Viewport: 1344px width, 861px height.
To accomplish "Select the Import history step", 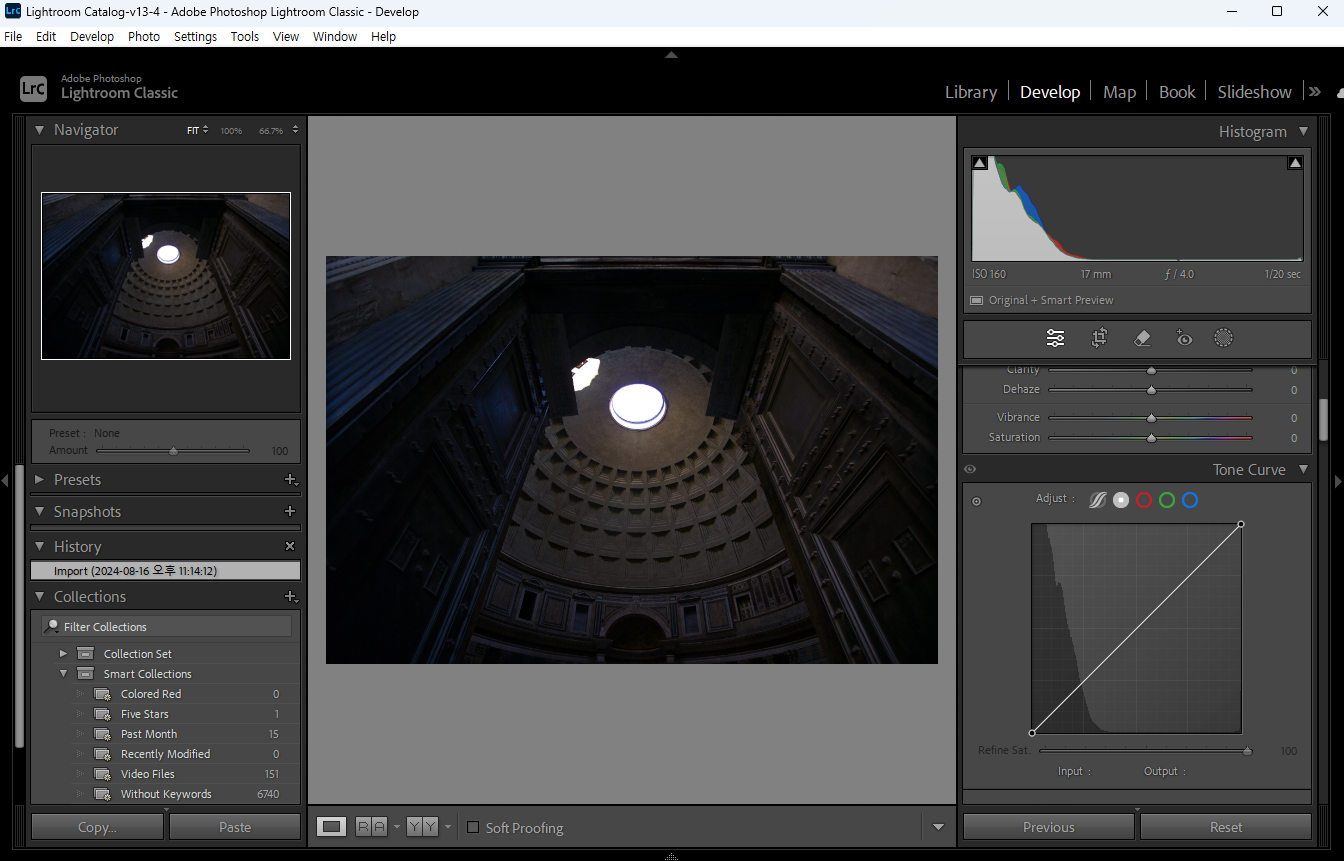I will pyautogui.click(x=165, y=571).
